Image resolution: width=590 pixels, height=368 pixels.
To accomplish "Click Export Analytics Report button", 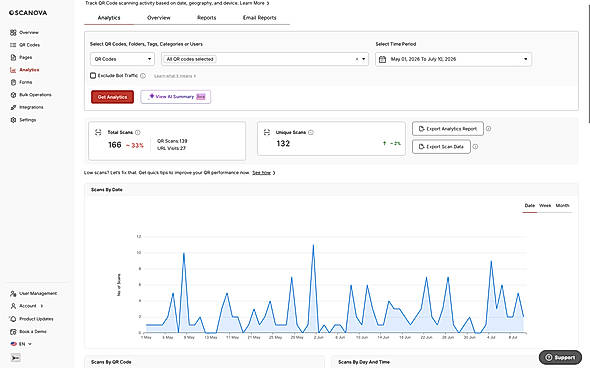I will [x=448, y=129].
